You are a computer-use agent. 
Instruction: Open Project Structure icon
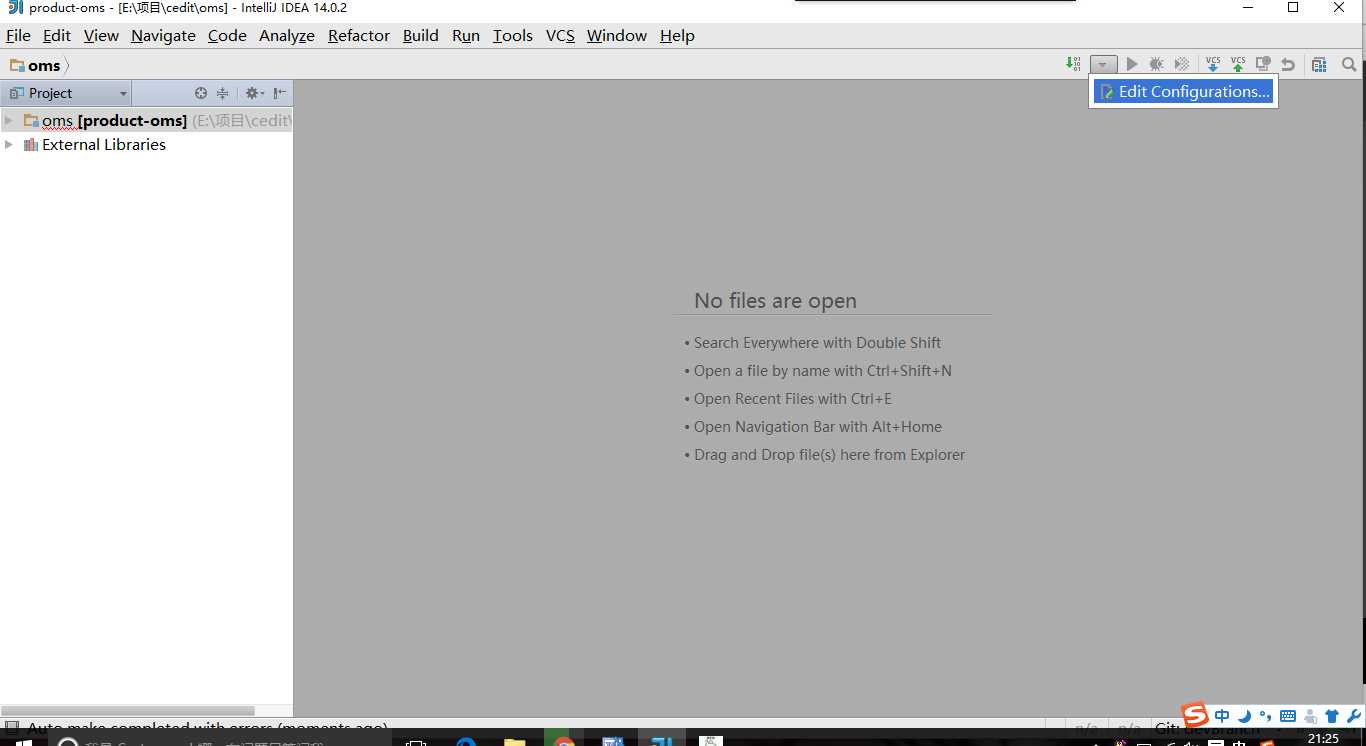pyautogui.click(x=1319, y=64)
